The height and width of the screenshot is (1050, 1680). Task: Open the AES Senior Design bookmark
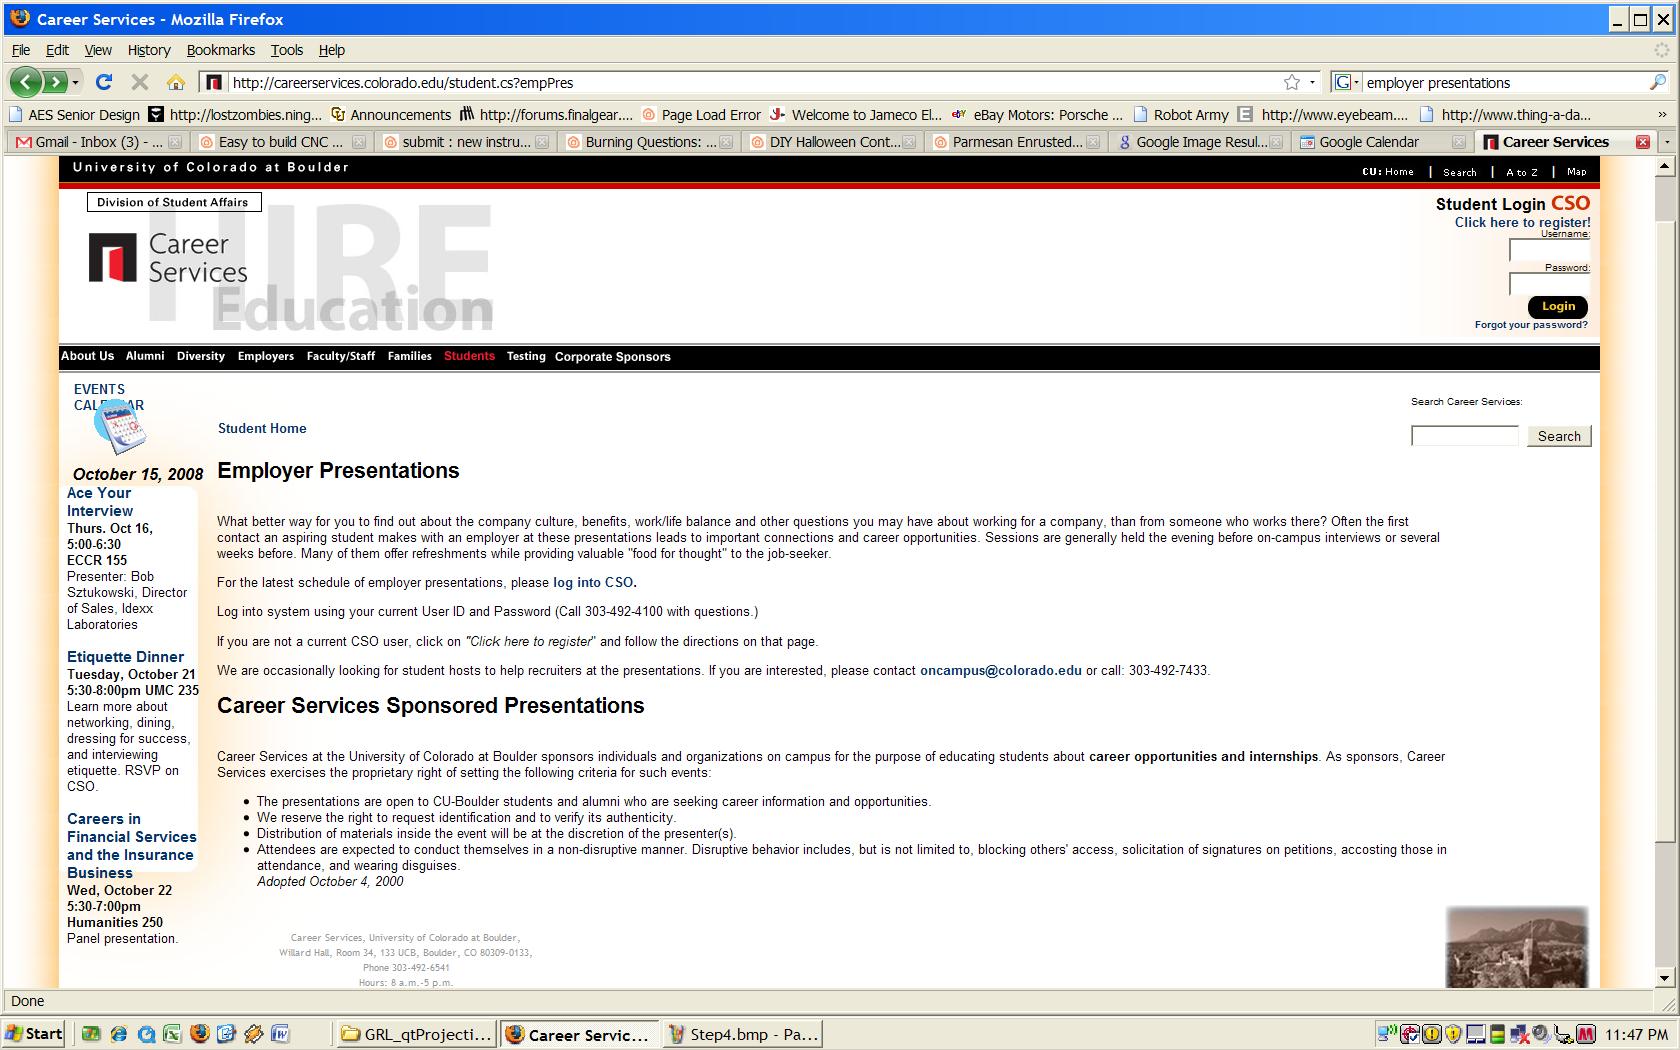pyautogui.click(x=74, y=114)
